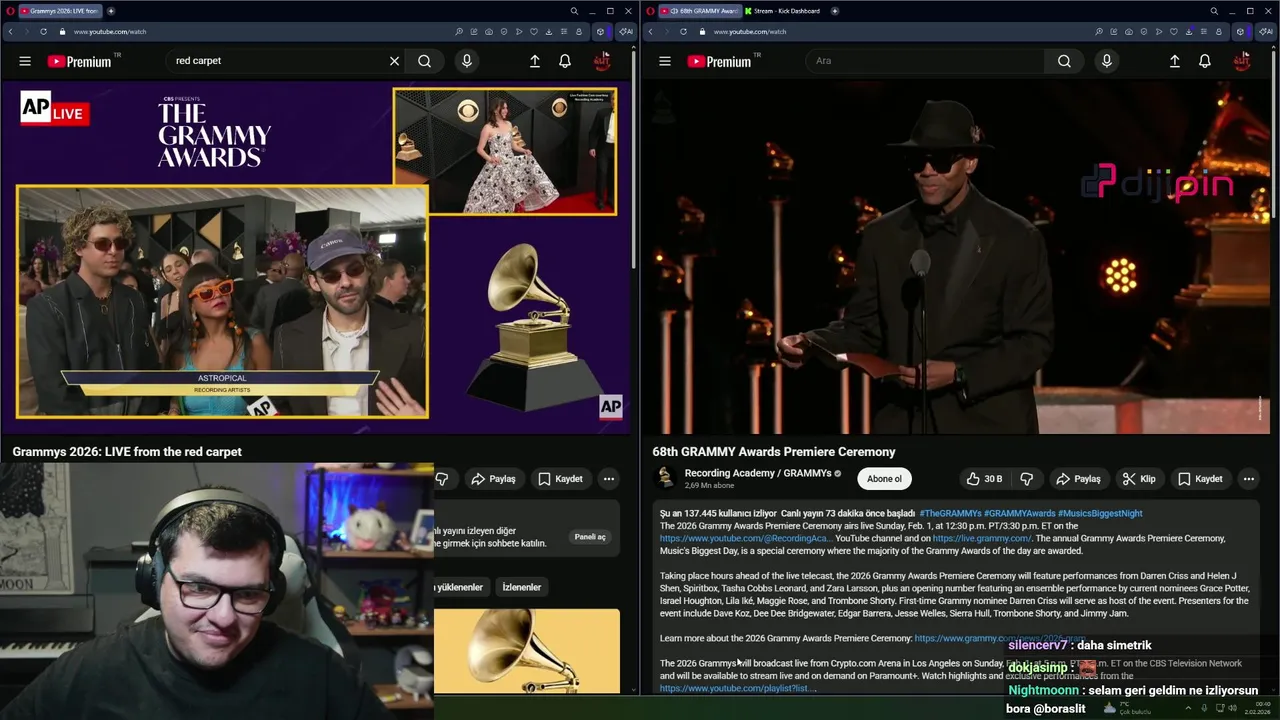The width and height of the screenshot is (1280, 720).
Task: Open youtube.com/playlist?list... link
Action: tap(738, 688)
